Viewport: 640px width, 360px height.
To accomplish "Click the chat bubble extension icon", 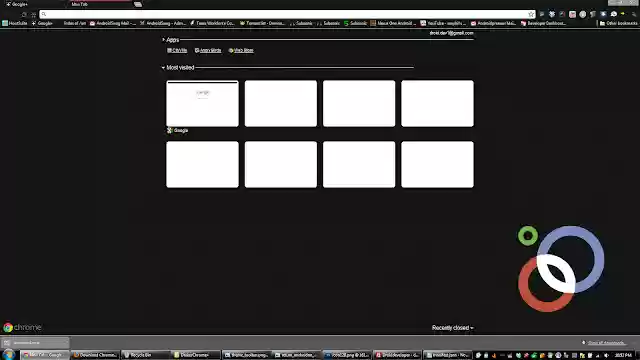I will coord(613,14).
